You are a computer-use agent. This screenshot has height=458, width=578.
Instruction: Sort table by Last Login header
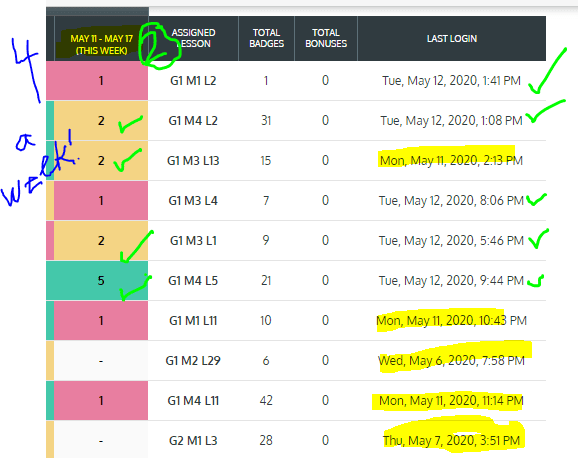point(452,38)
